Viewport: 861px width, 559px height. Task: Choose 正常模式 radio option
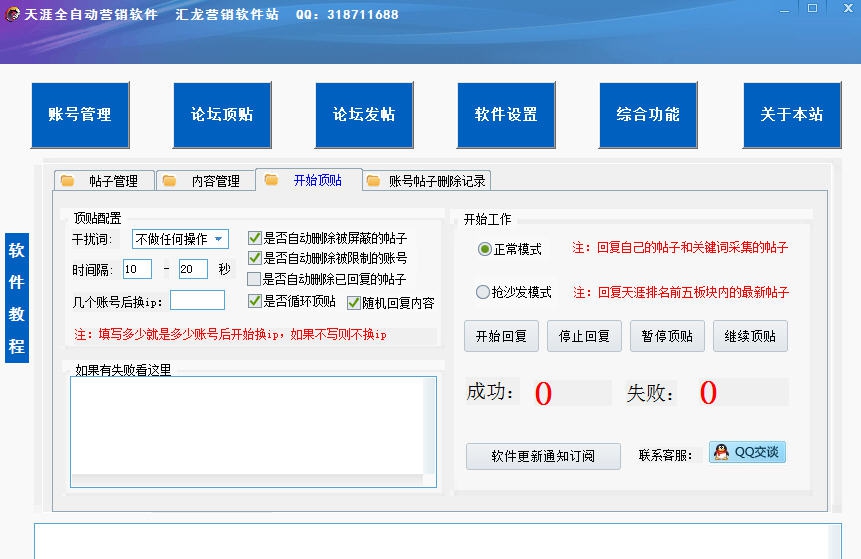point(485,249)
